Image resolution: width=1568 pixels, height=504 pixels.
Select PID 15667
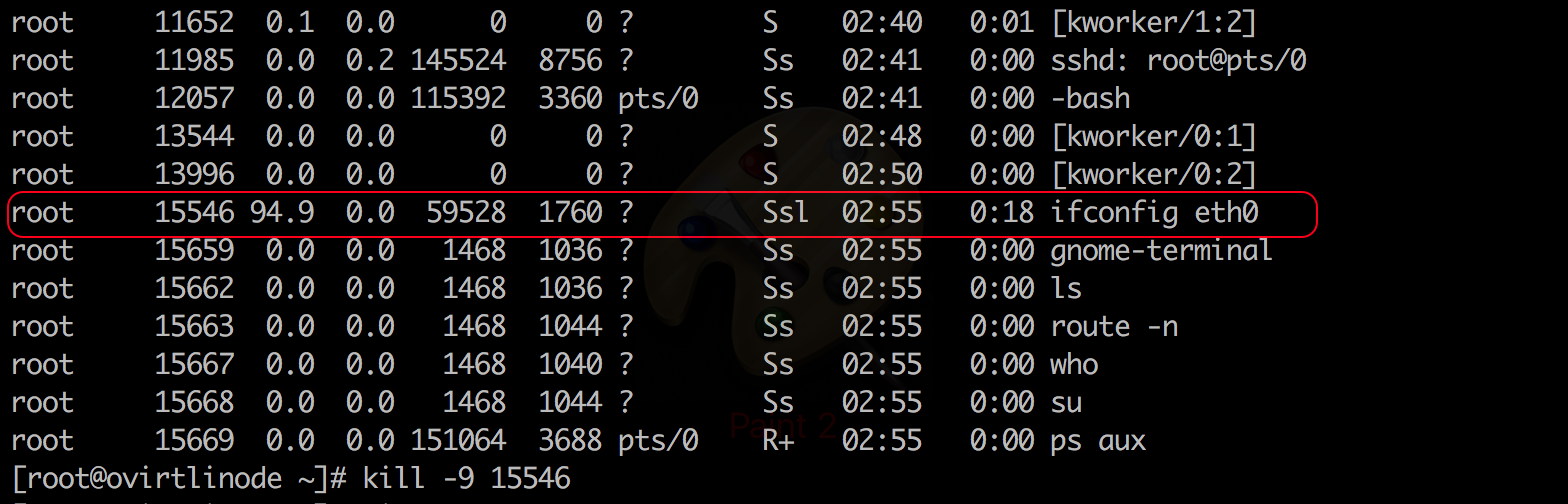(x=194, y=364)
